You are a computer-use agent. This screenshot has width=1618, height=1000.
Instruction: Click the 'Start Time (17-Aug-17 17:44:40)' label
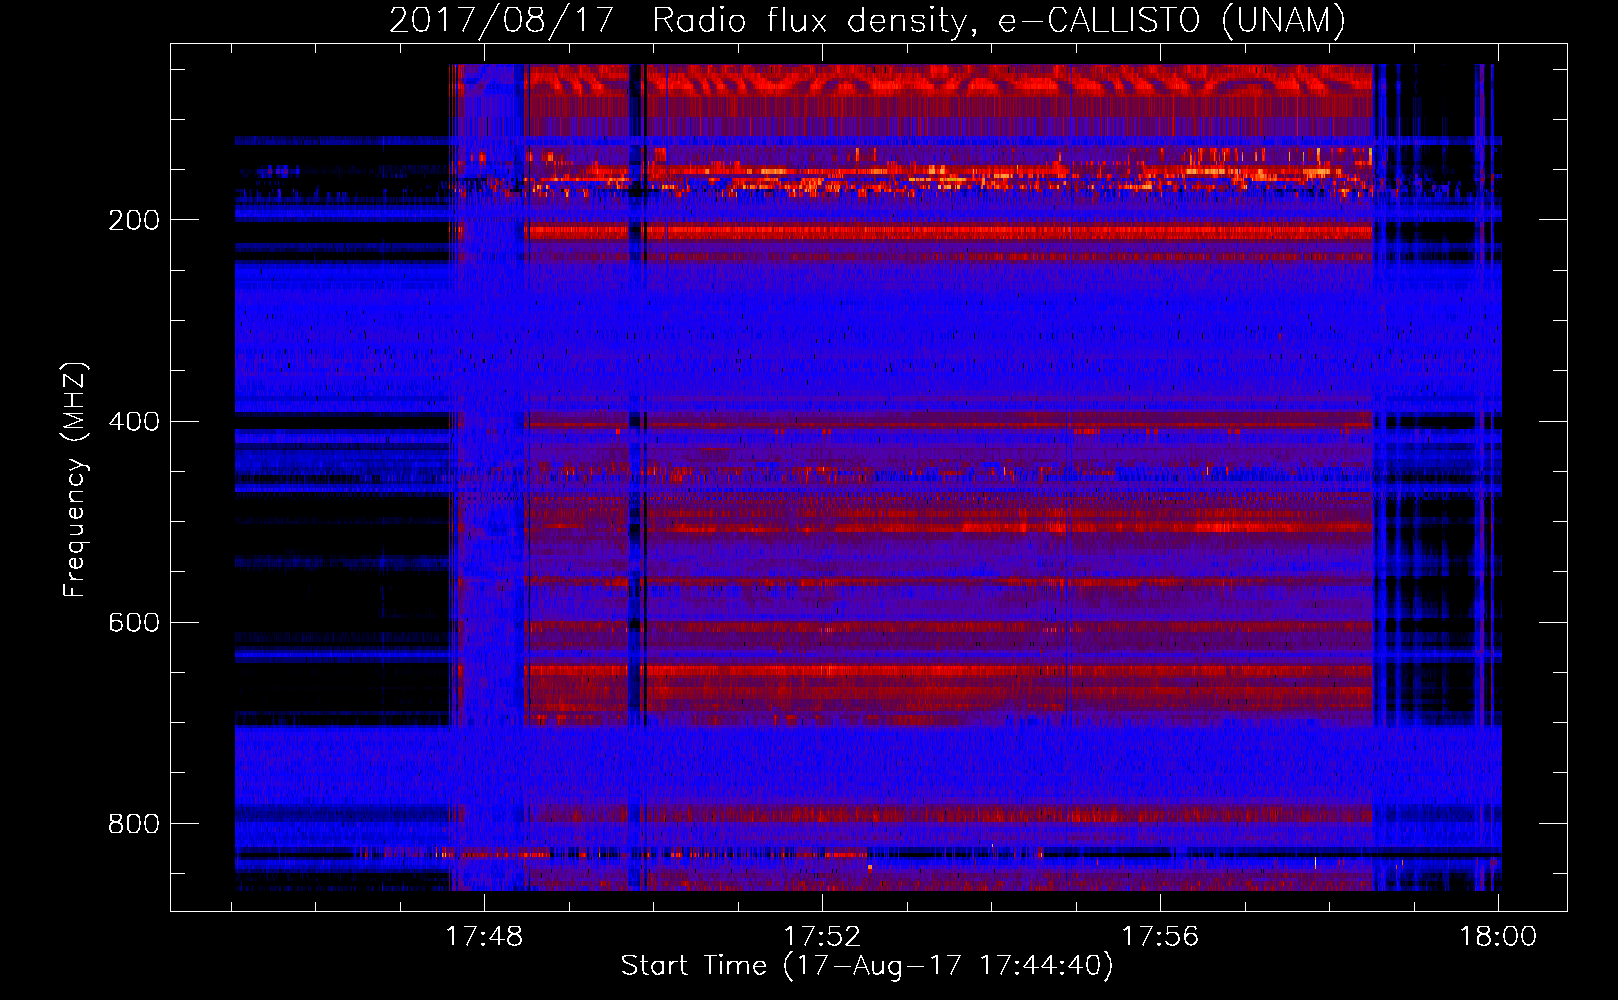867,966
